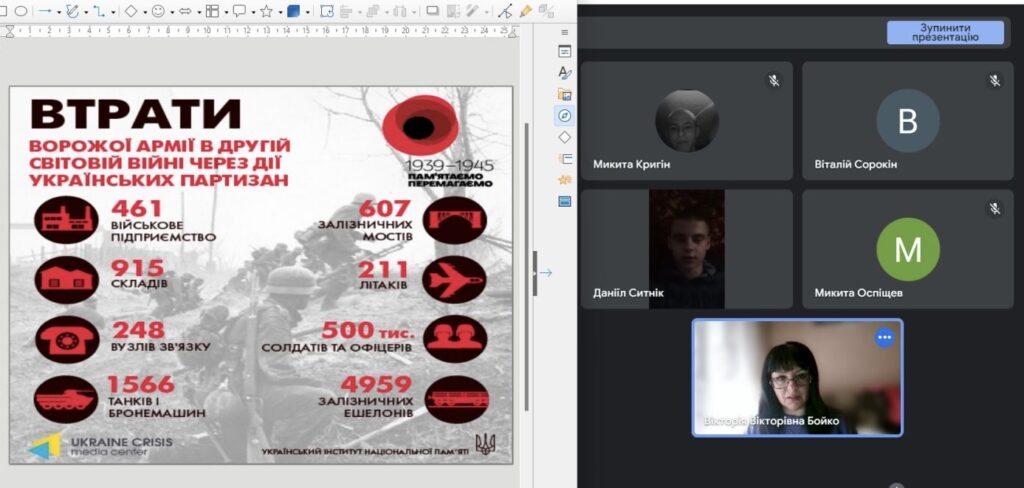The height and width of the screenshot is (488, 1024).
Task: Open the Animation panel in the sidebar
Action: [565, 180]
